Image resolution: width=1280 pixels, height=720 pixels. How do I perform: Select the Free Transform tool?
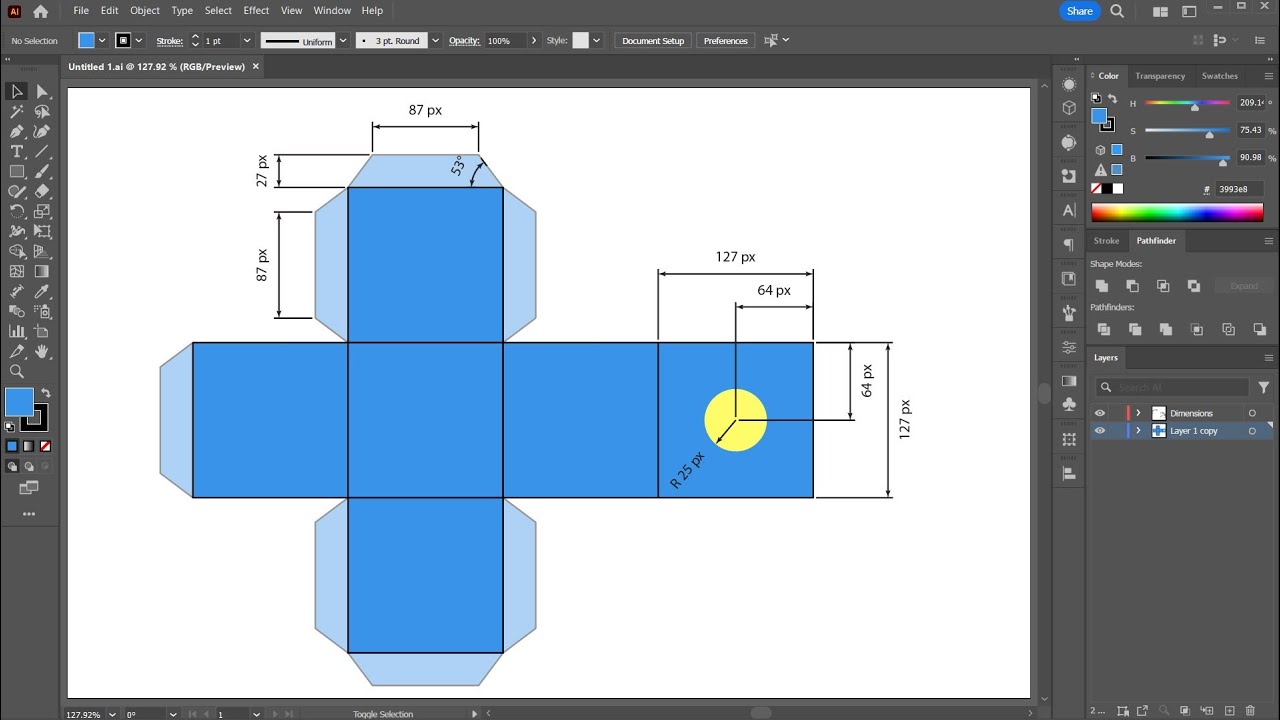42,231
